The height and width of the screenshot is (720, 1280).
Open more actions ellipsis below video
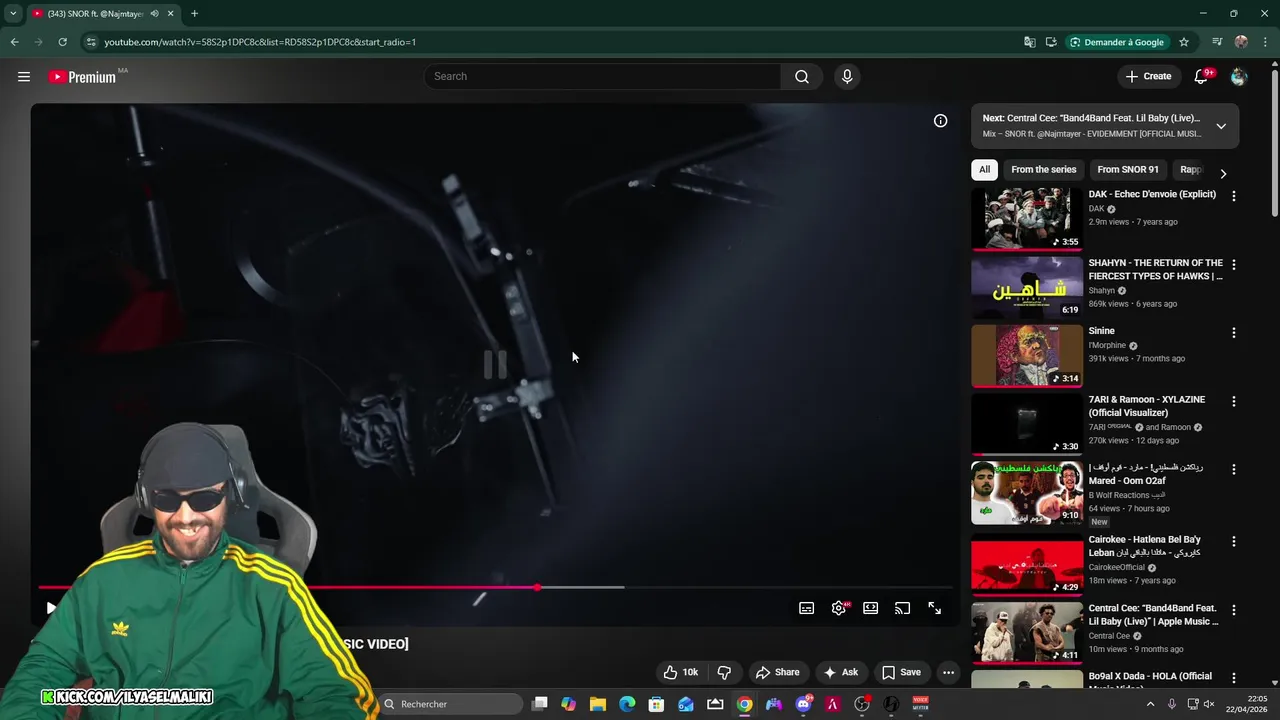[948, 672]
